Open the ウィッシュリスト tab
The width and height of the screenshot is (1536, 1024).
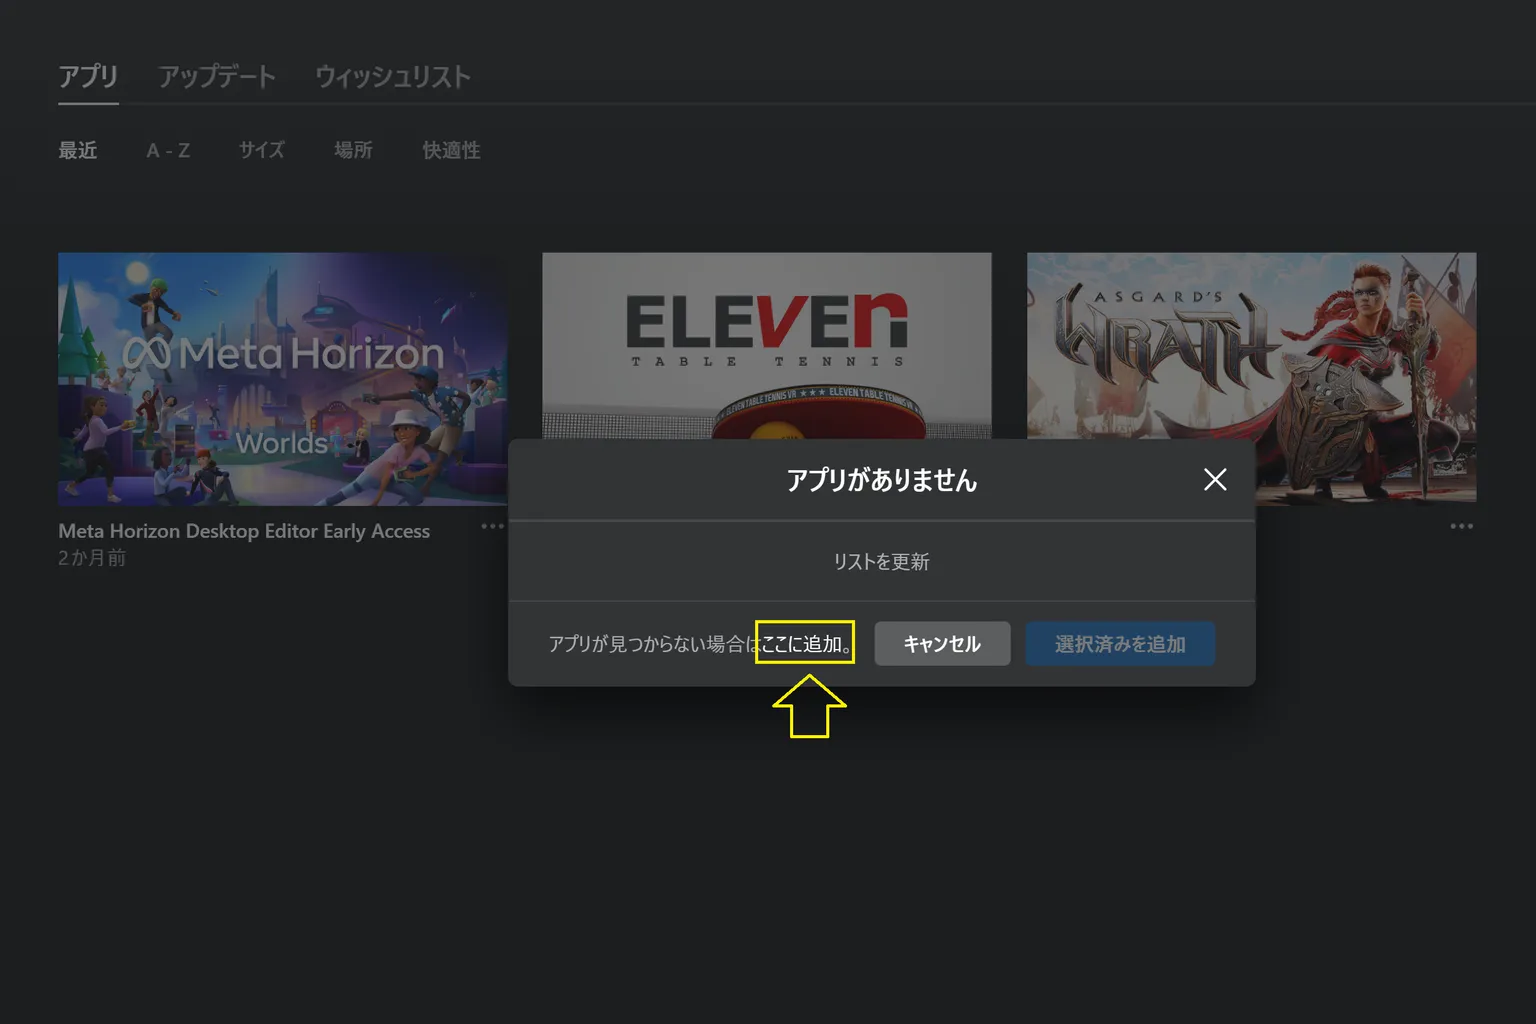[393, 77]
